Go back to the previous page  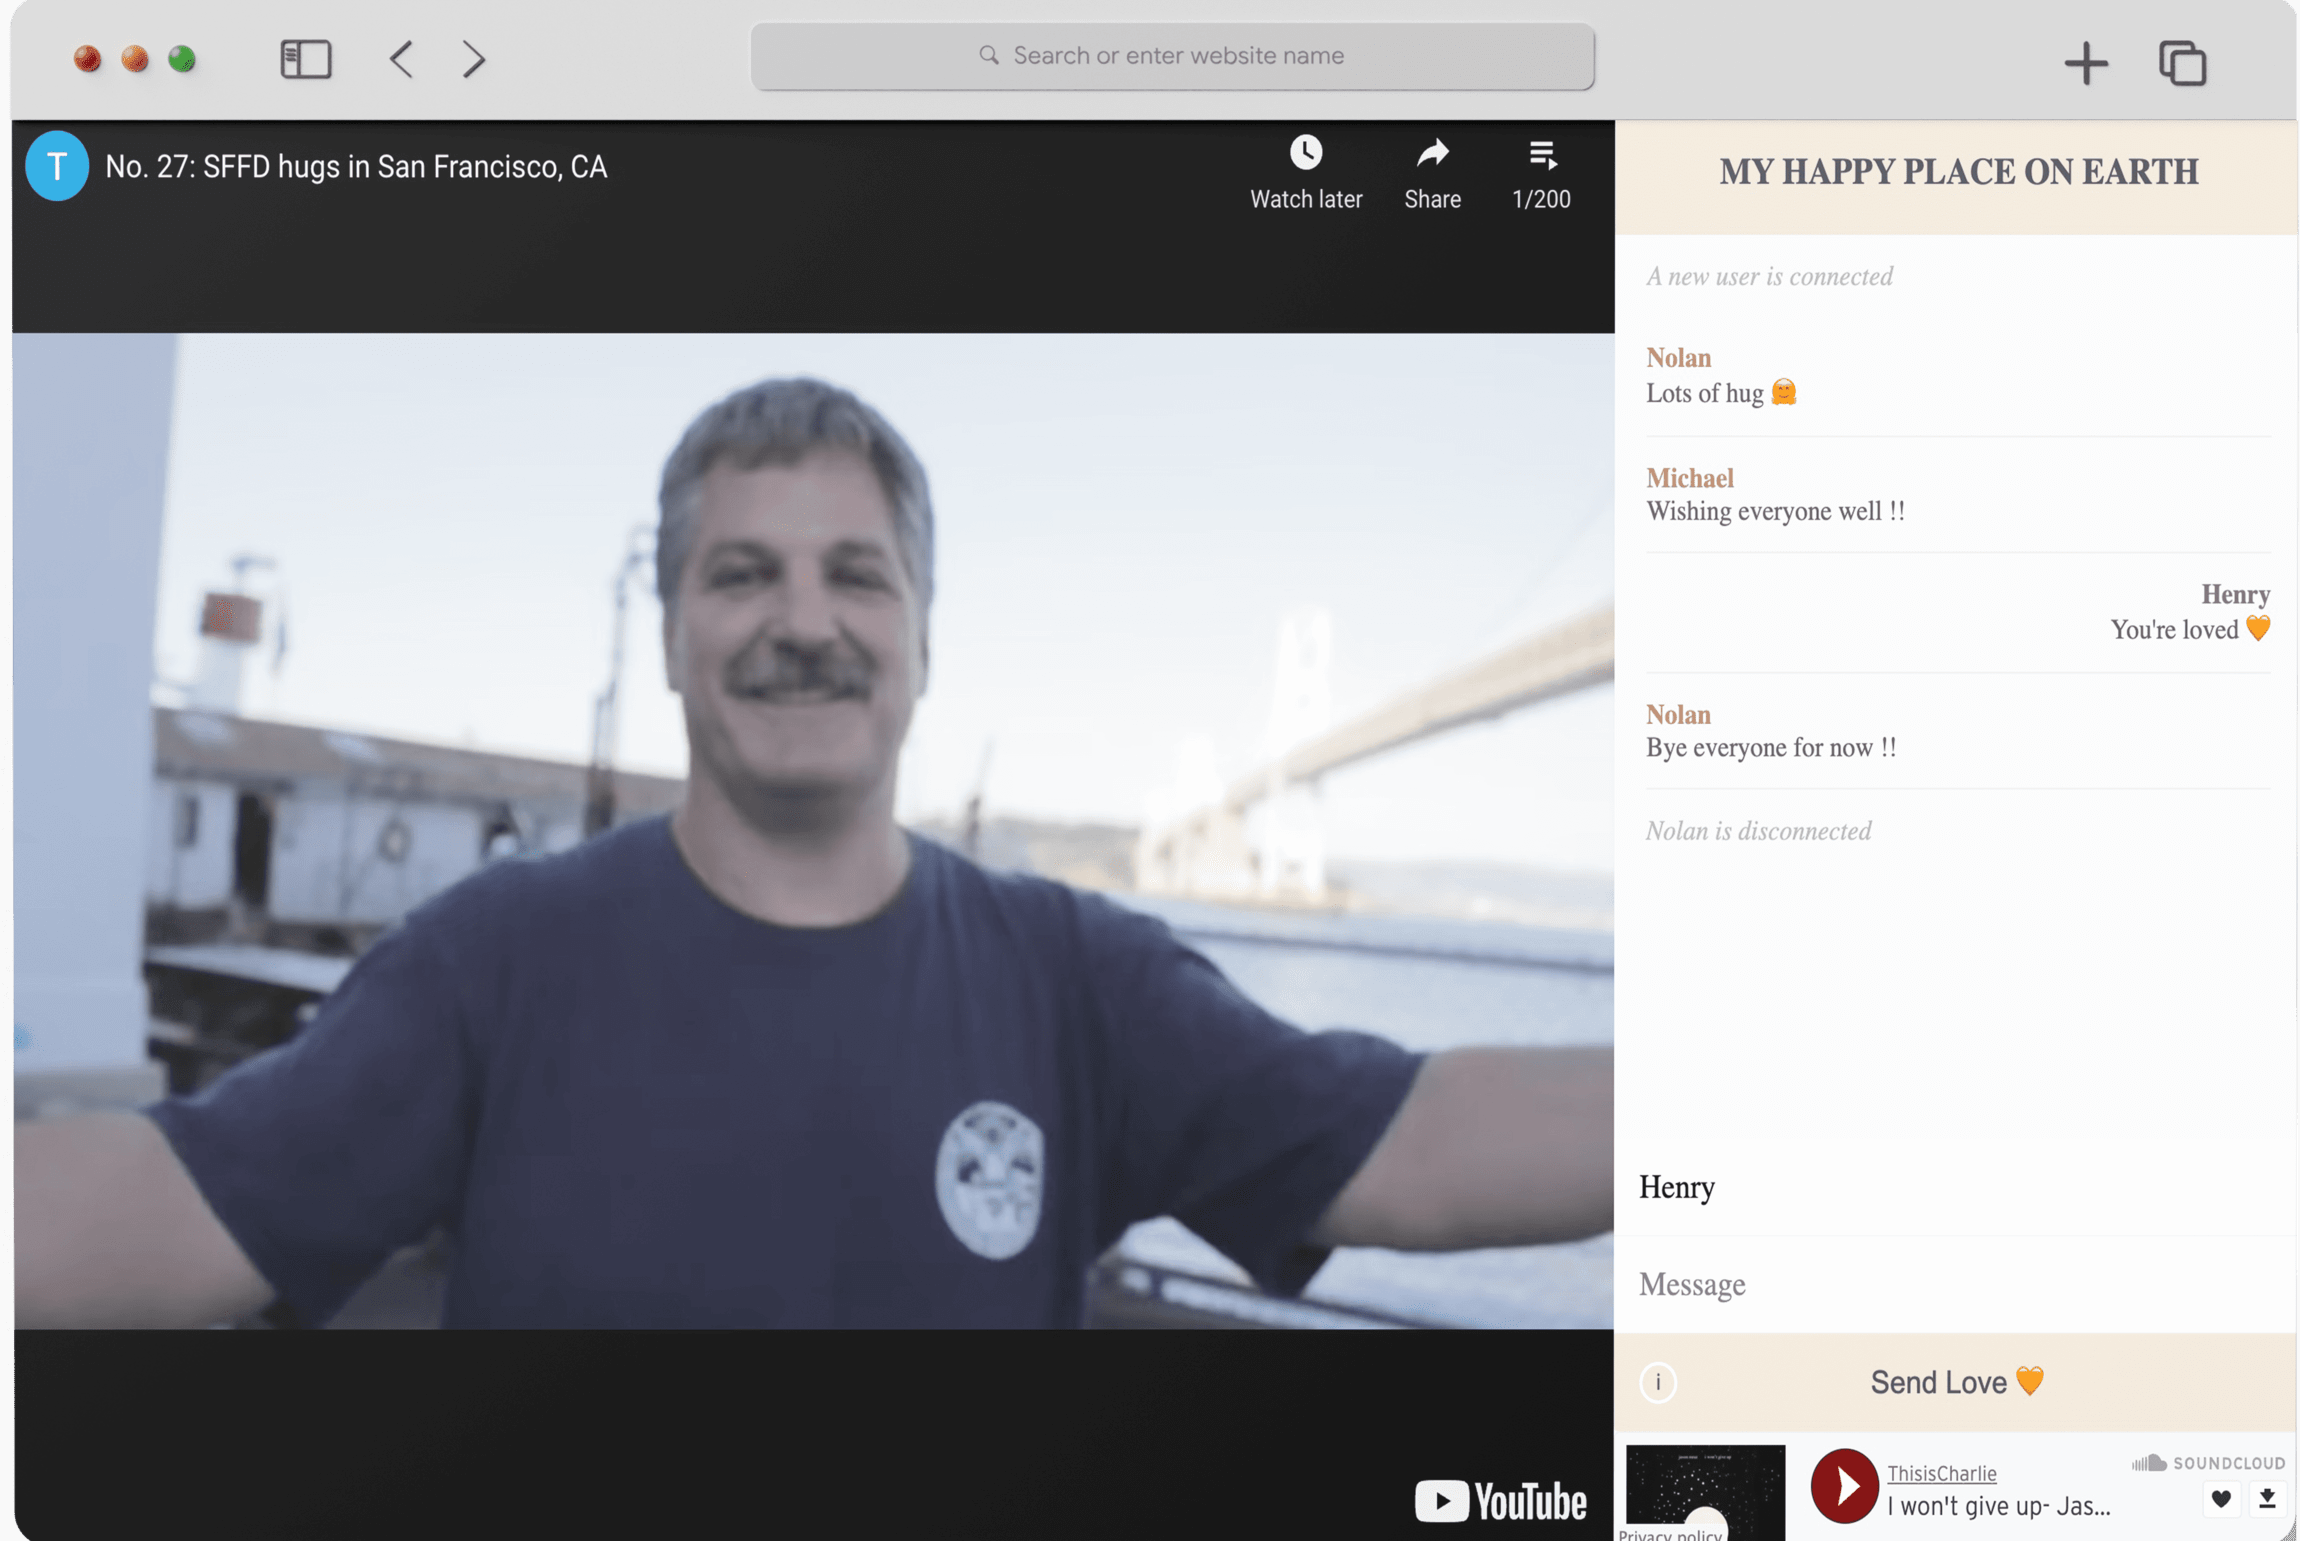[402, 60]
